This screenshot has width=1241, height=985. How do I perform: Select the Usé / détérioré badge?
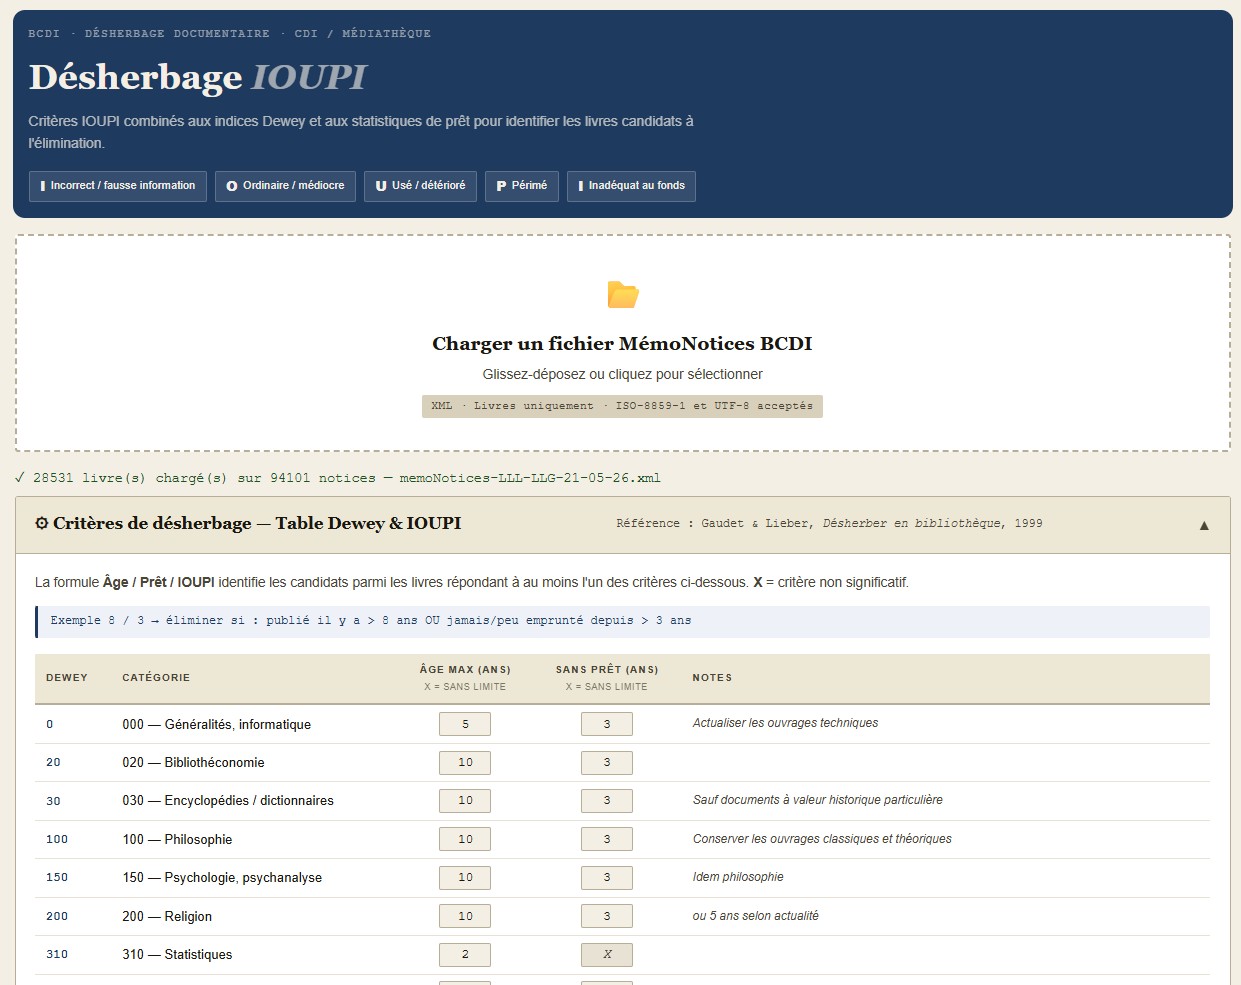(x=420, y=186)
